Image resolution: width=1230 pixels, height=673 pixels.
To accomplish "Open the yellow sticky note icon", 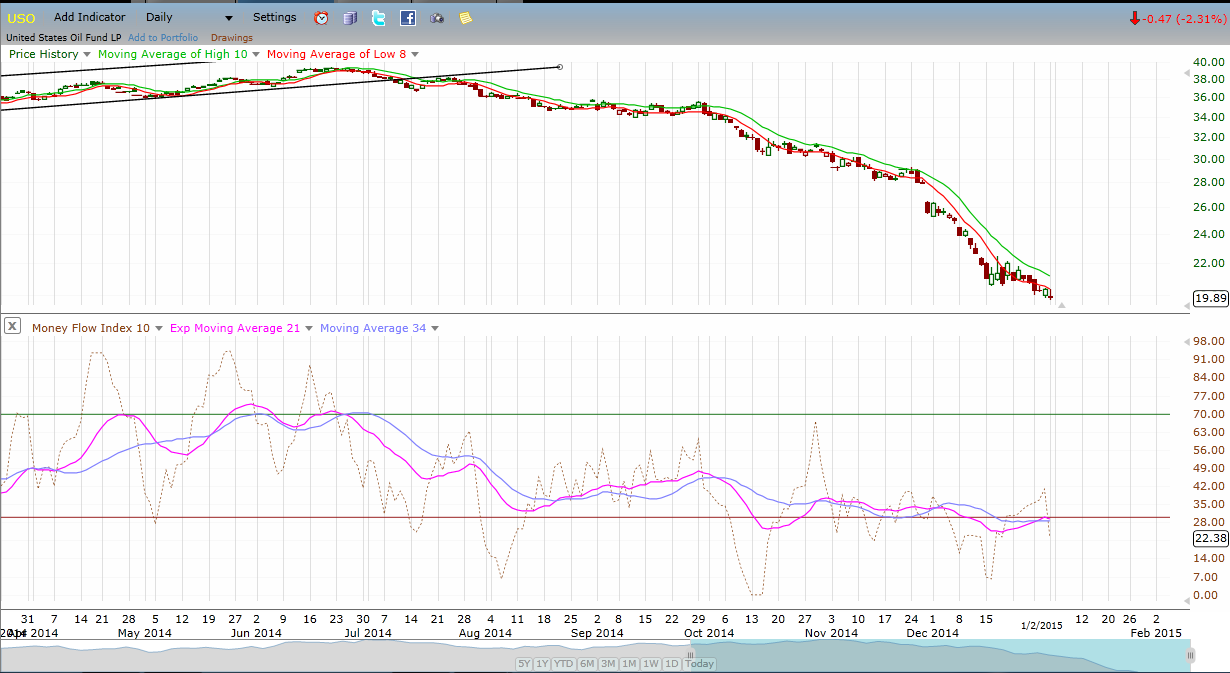I will 466,18.
